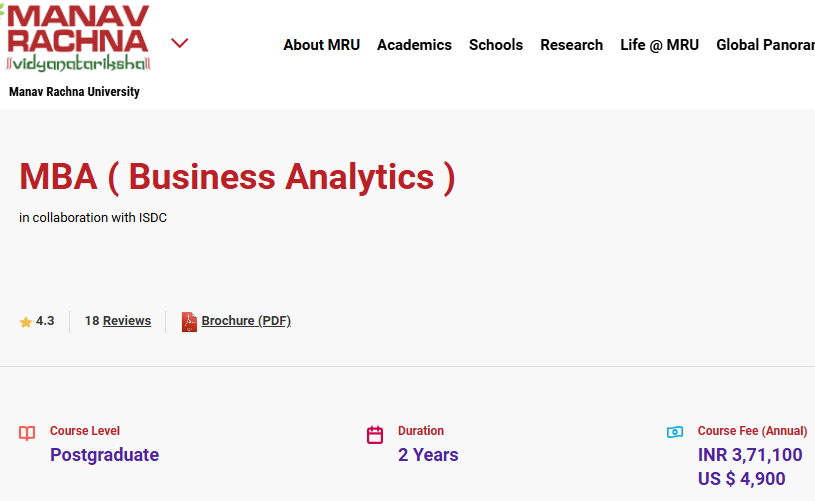
Task: Click the red PDF file icon
Action: pos(189,322)
